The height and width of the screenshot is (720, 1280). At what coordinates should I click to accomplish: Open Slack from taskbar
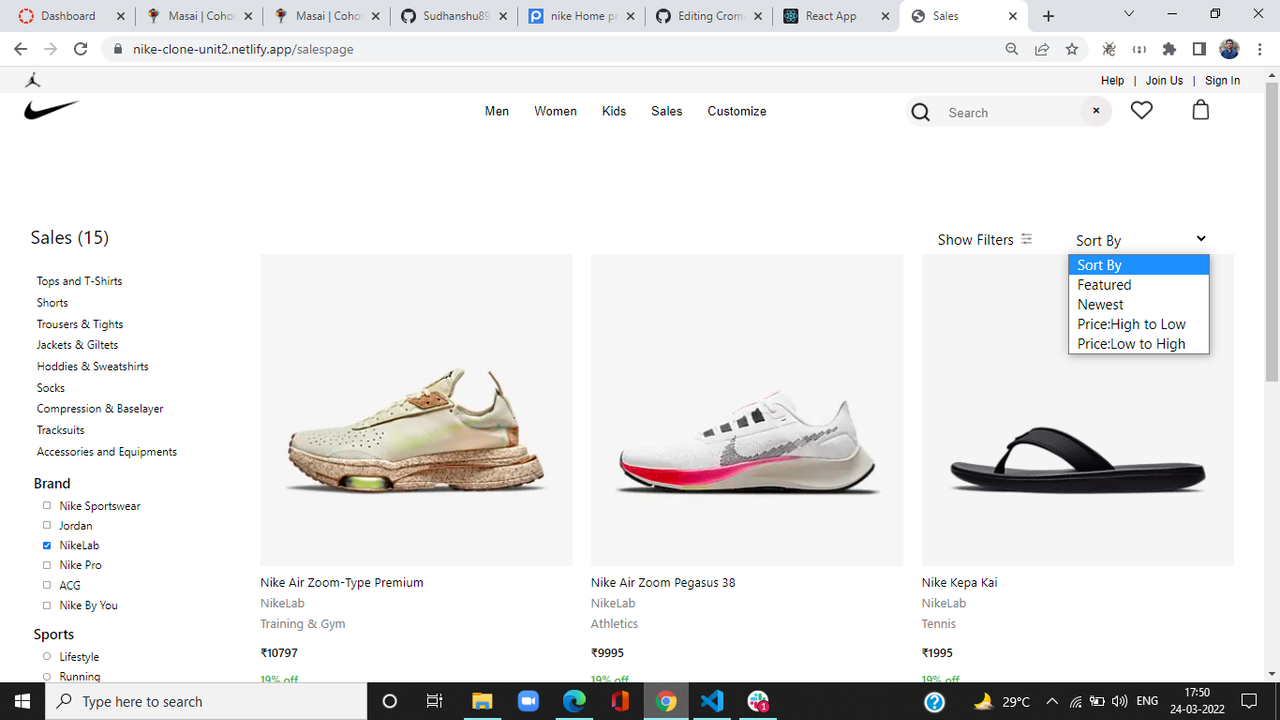point(758,701)
